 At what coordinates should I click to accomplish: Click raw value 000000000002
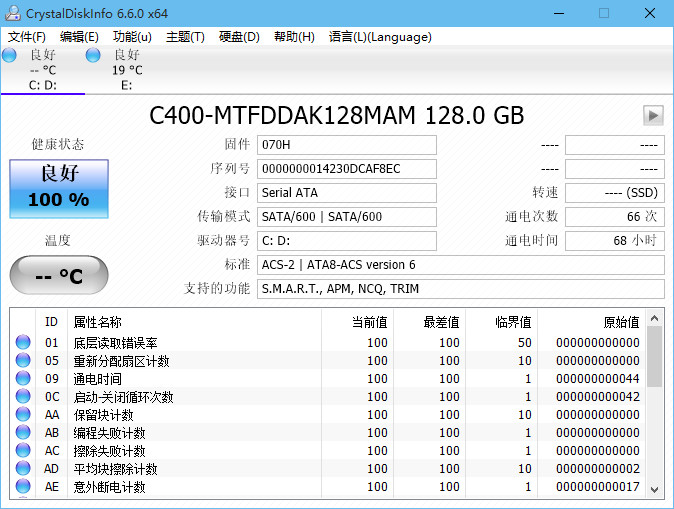coord(598,469)
